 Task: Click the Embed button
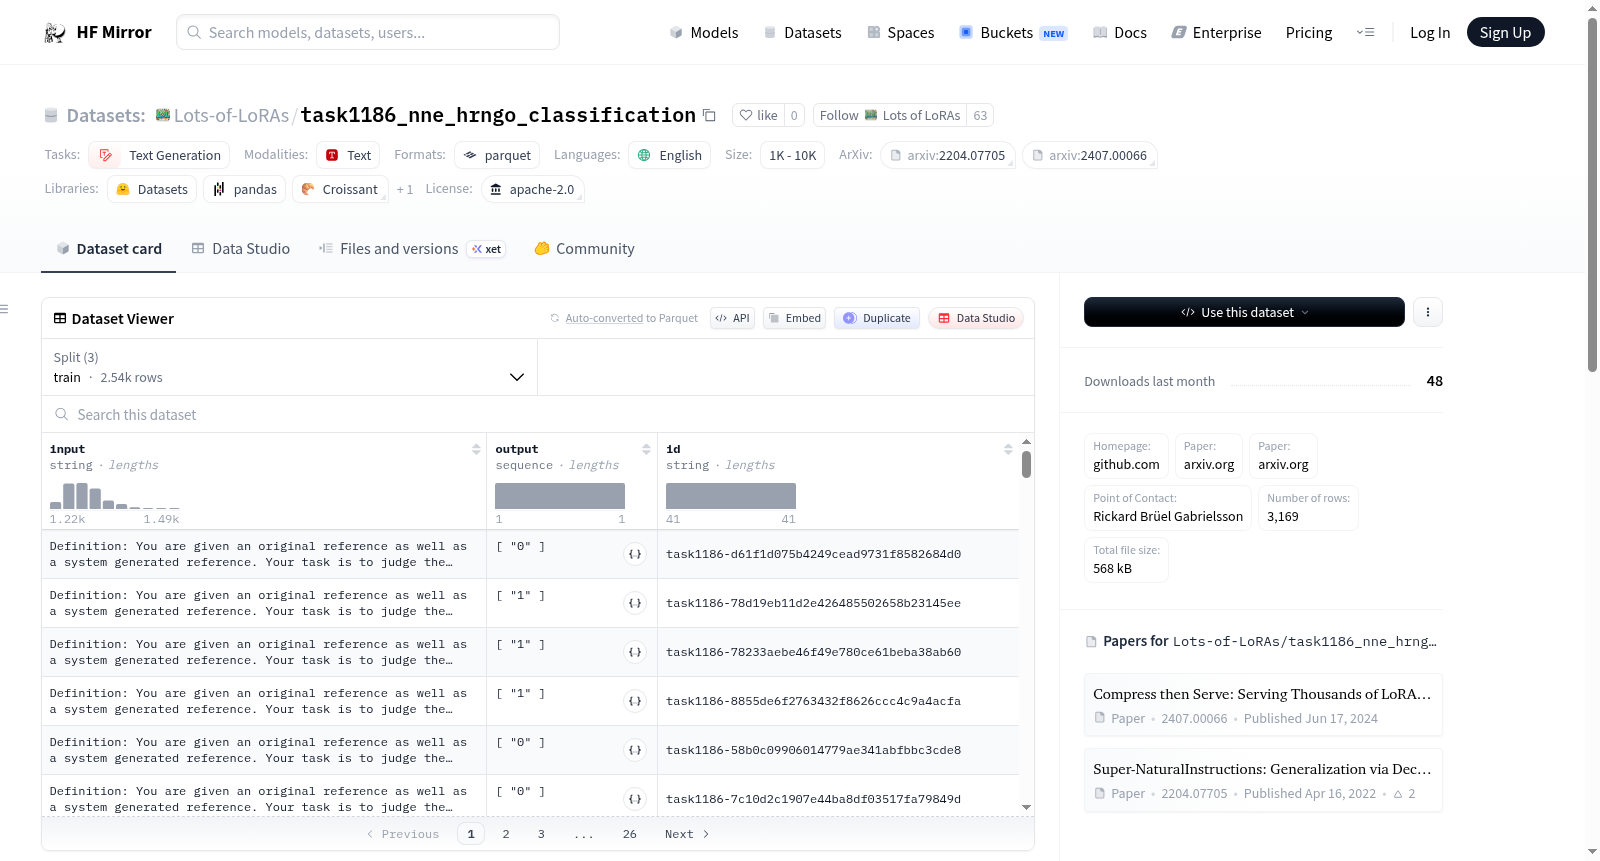[794, 318]
